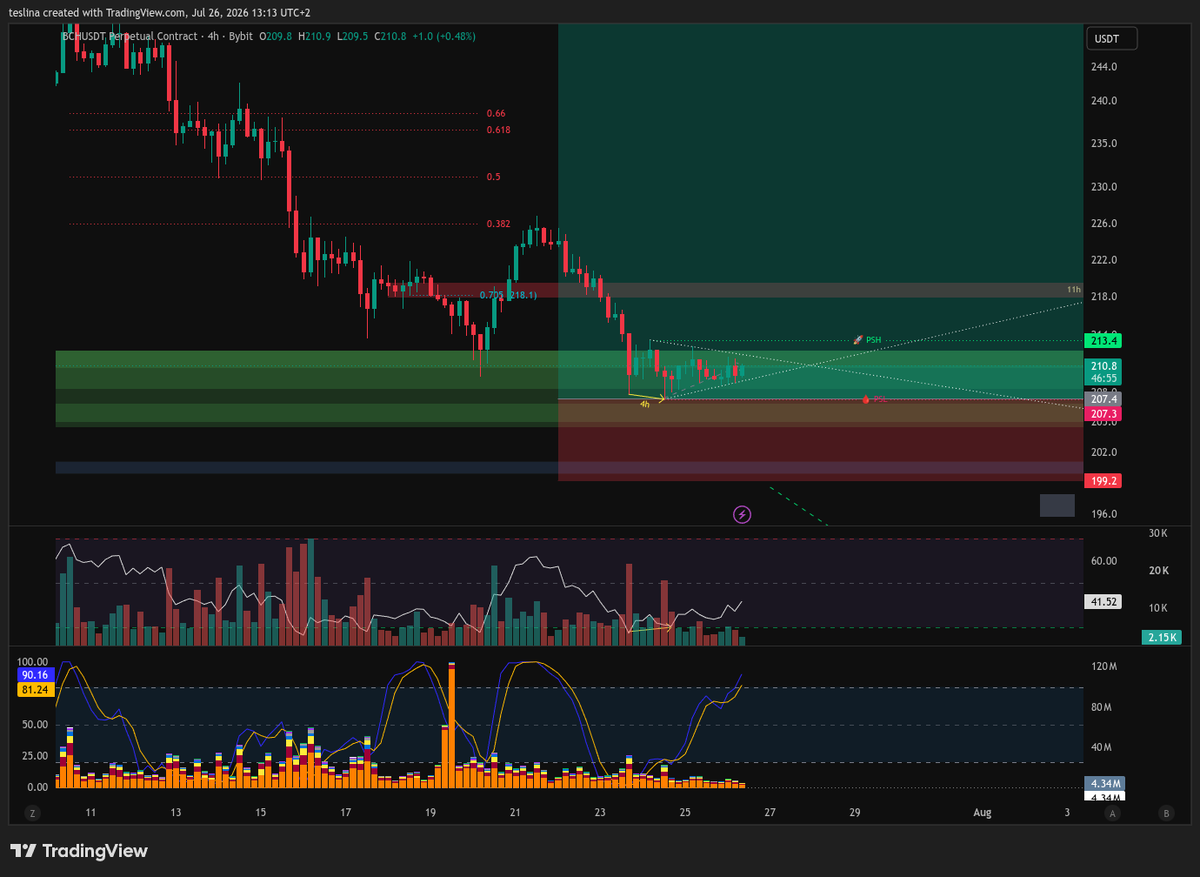Toggle the A auto-scale button
1200x877 pixels.
click(x=1112, y=813)
